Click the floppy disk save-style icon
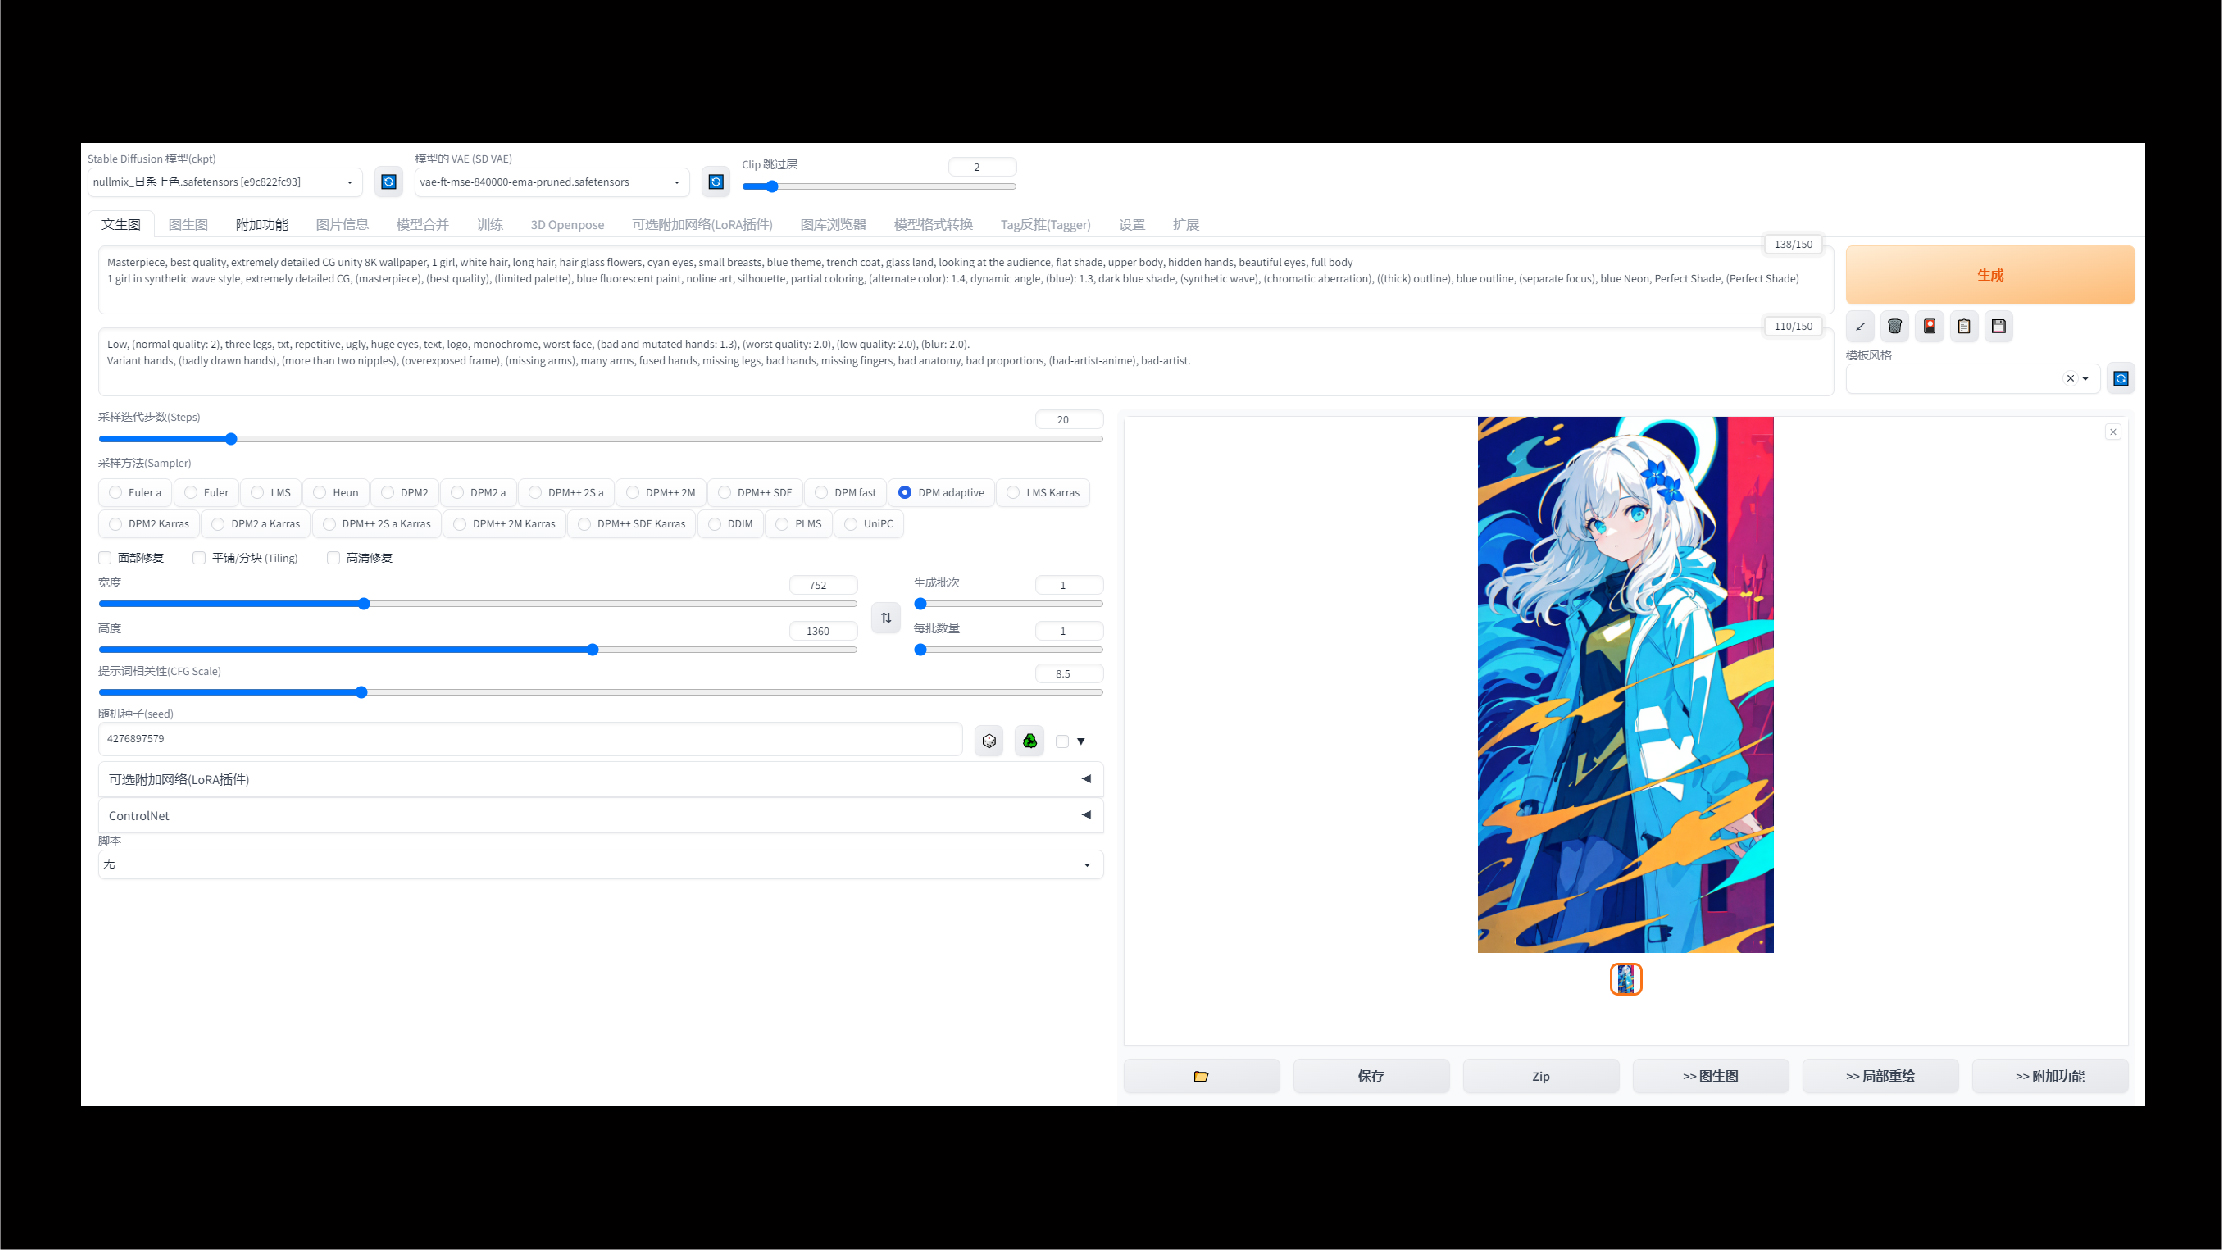The height and width of the screenshot is (1250, 2222). 1998,326
